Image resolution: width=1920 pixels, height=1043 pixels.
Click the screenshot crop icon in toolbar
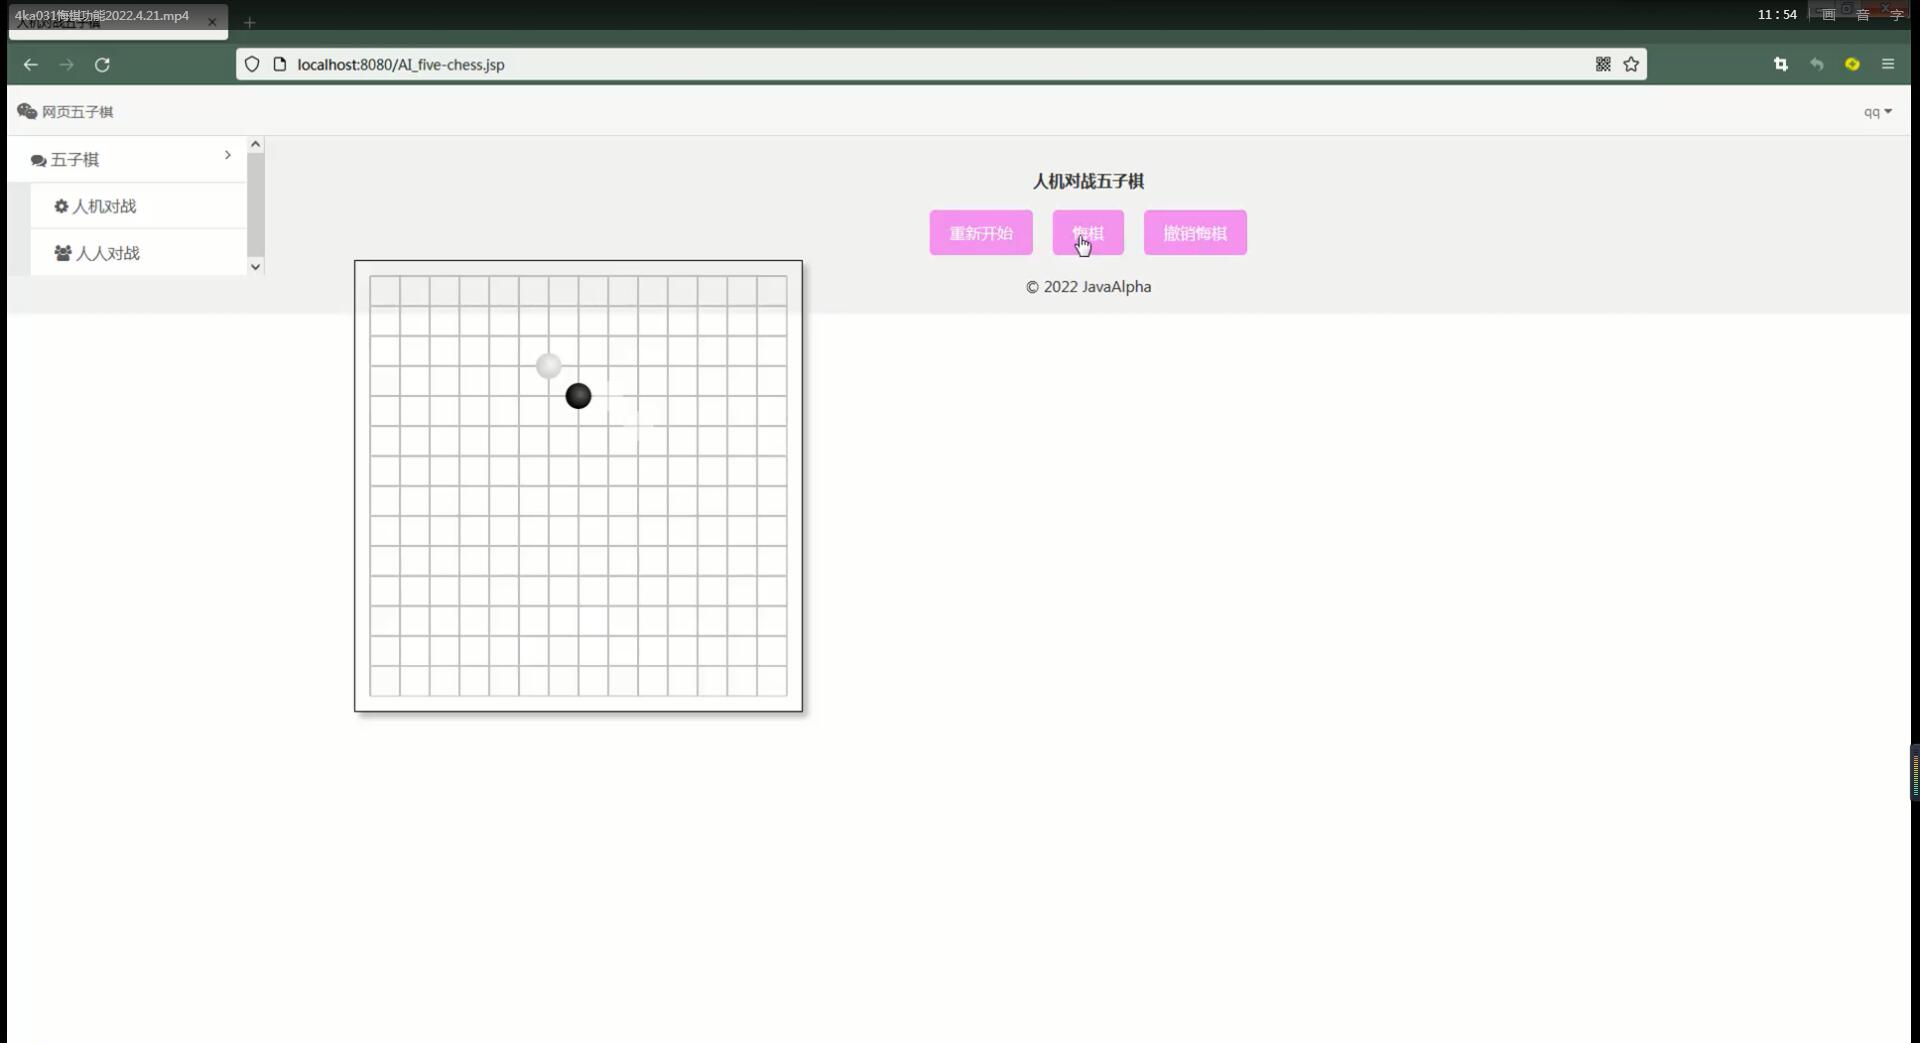1780,65
